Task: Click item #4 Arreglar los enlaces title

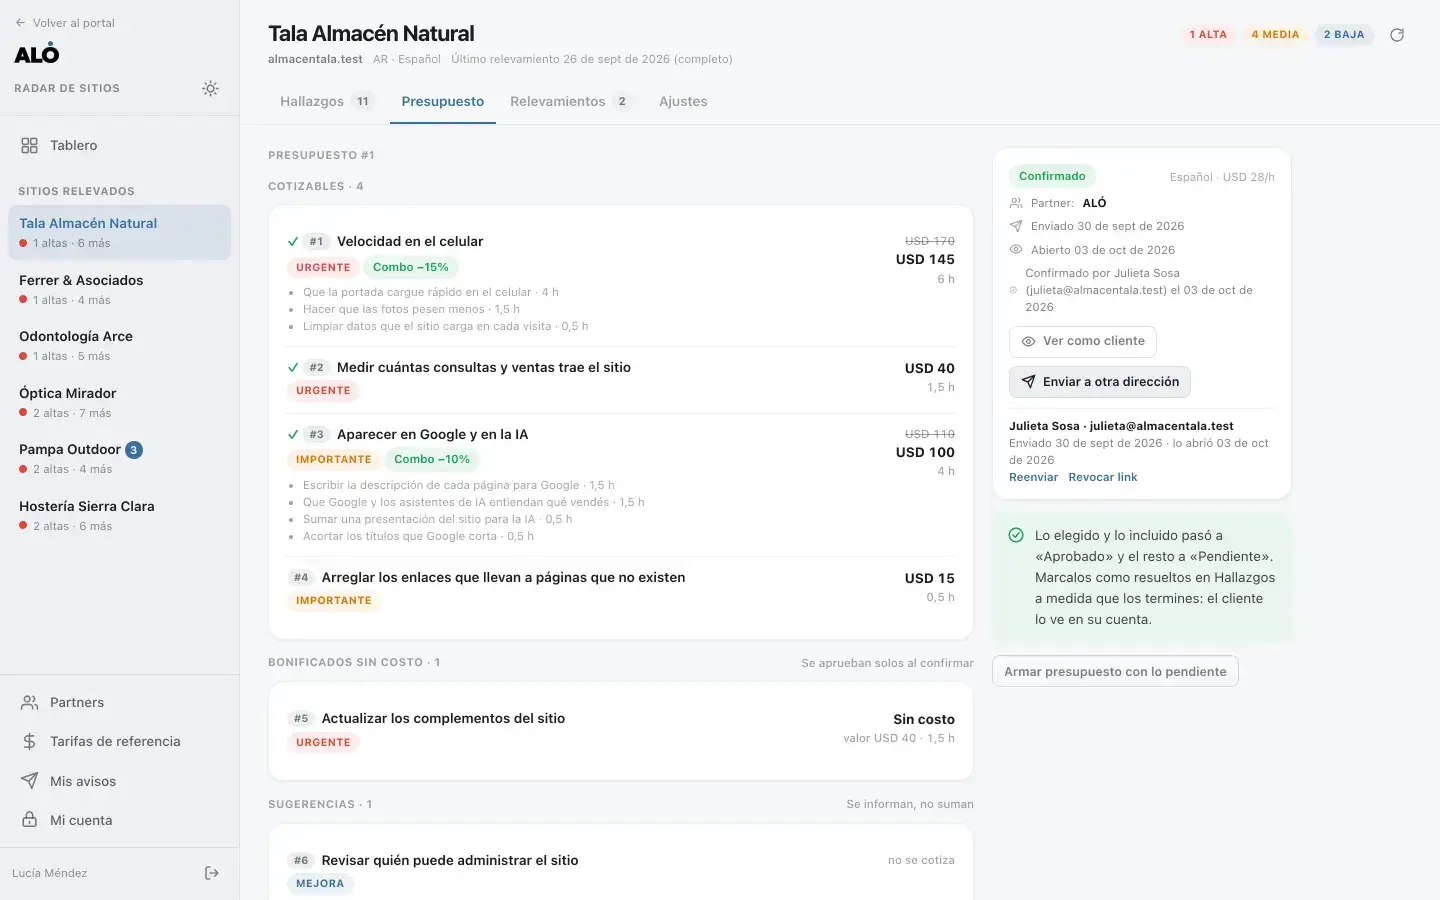Action: (503, 578)
